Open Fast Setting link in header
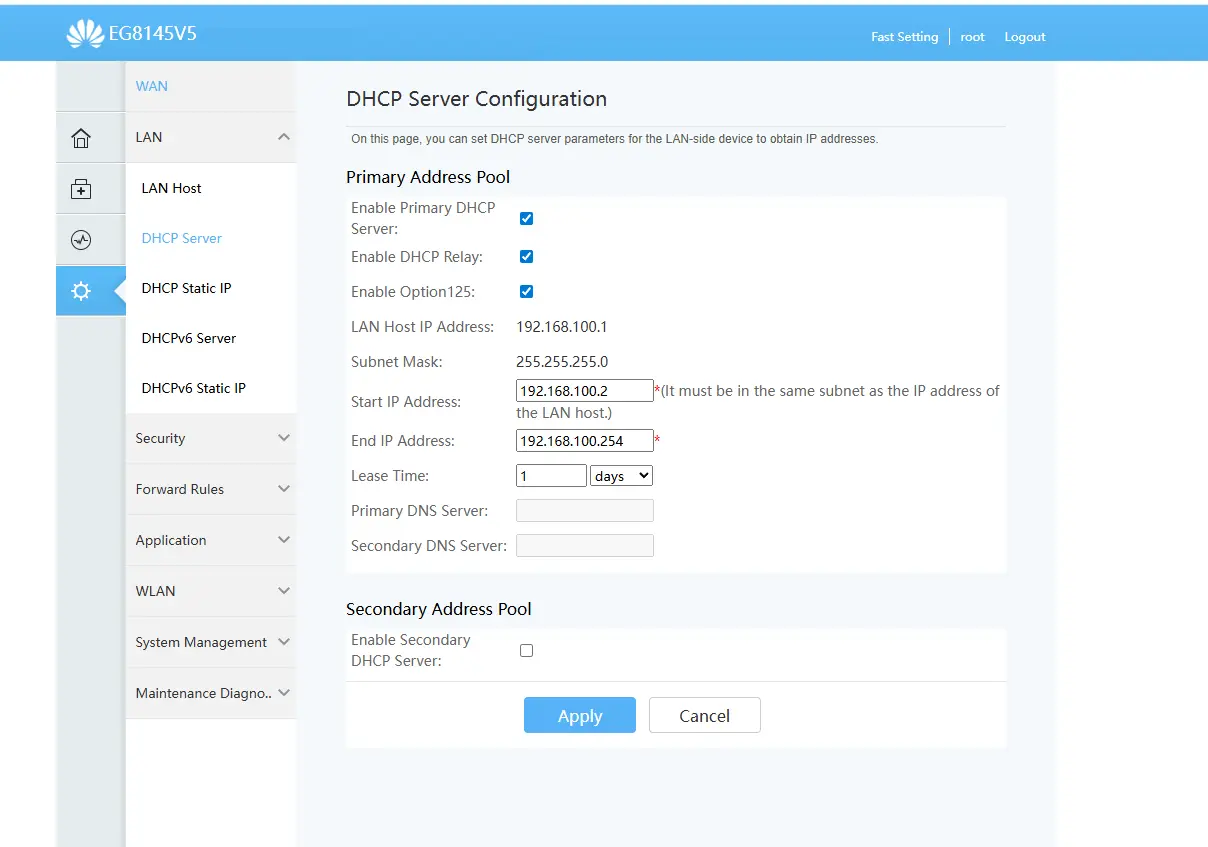Screen dimensions: 1208x847 (x=904, y=37)
